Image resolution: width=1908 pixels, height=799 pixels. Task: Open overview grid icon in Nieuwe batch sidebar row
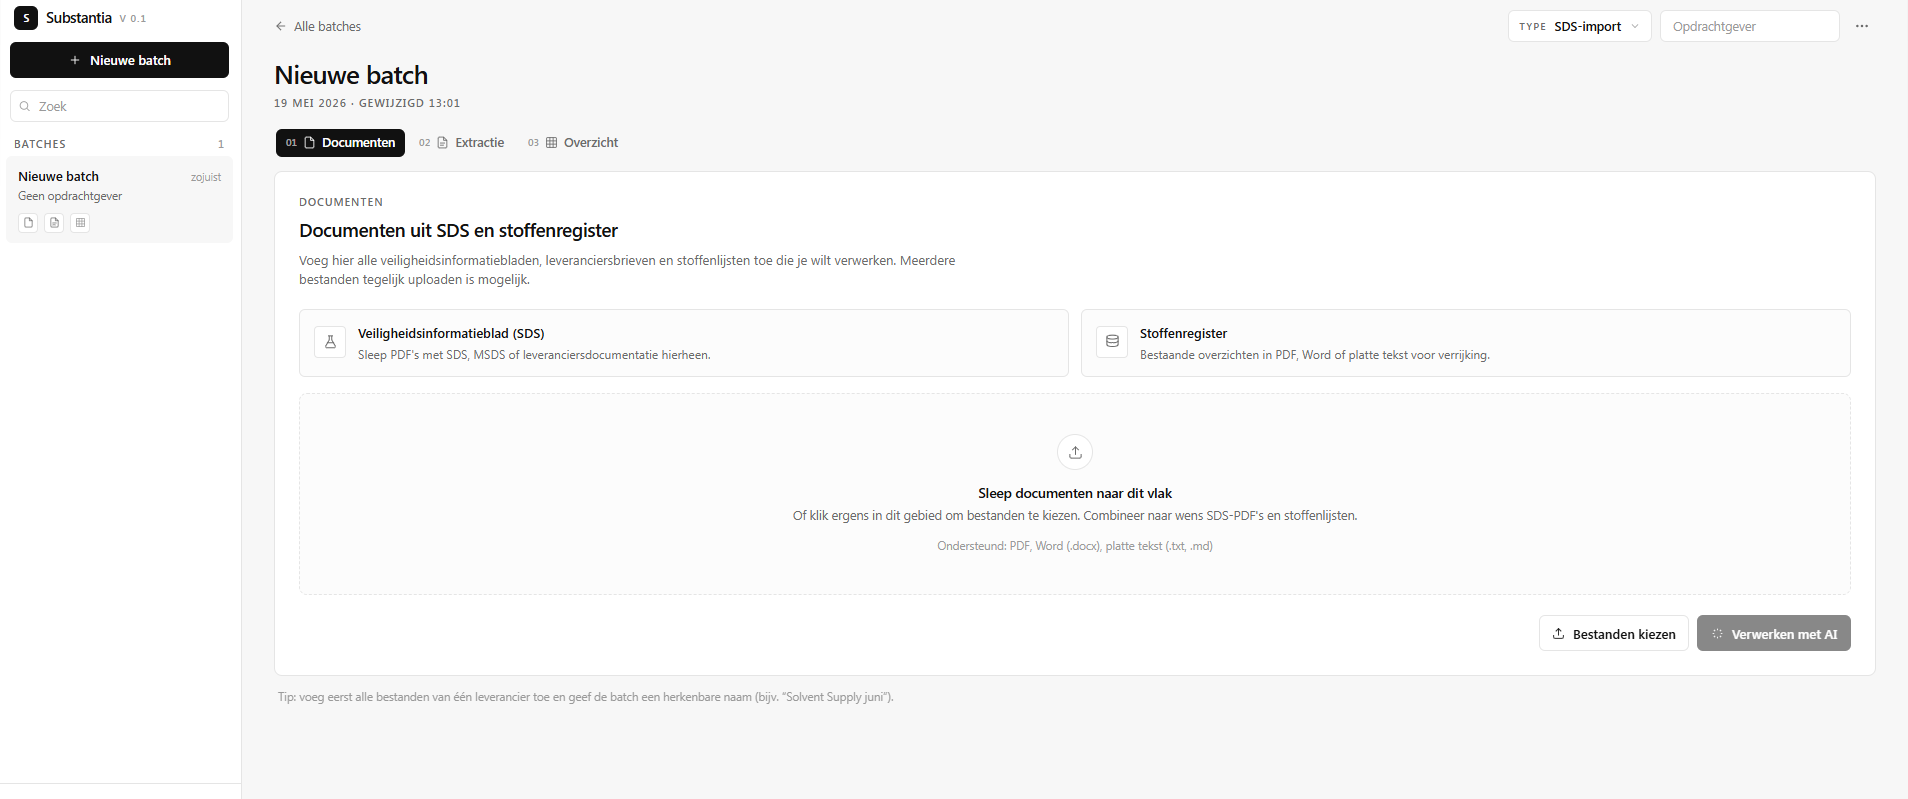click(80, 223)
